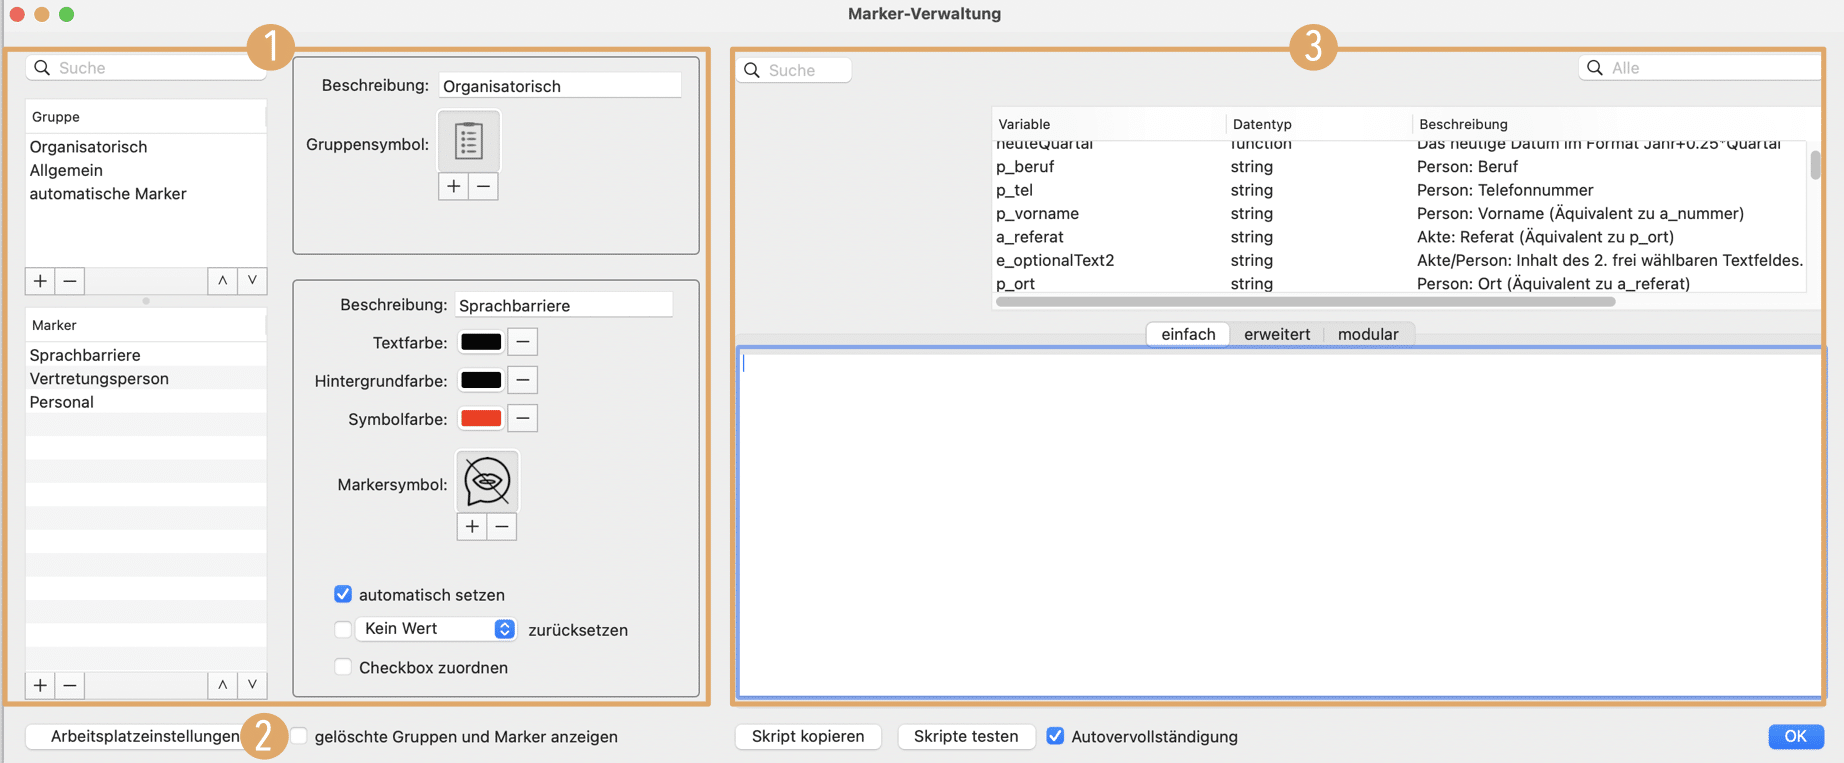The image size is (1844, 763).
Task: Select the Sprachbarriere marker
Action: pos(146,355)
